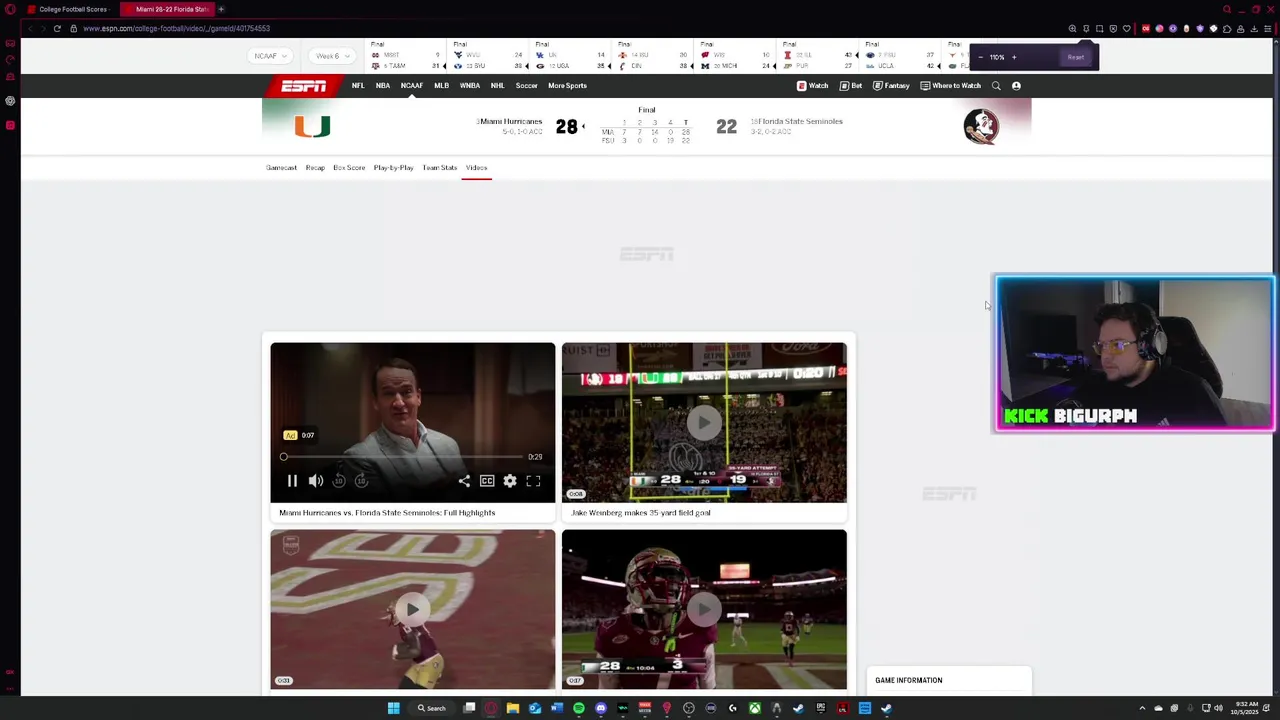1280x720 pixels.
Task: Open Fantasy link
Action: tap(891, 86)
